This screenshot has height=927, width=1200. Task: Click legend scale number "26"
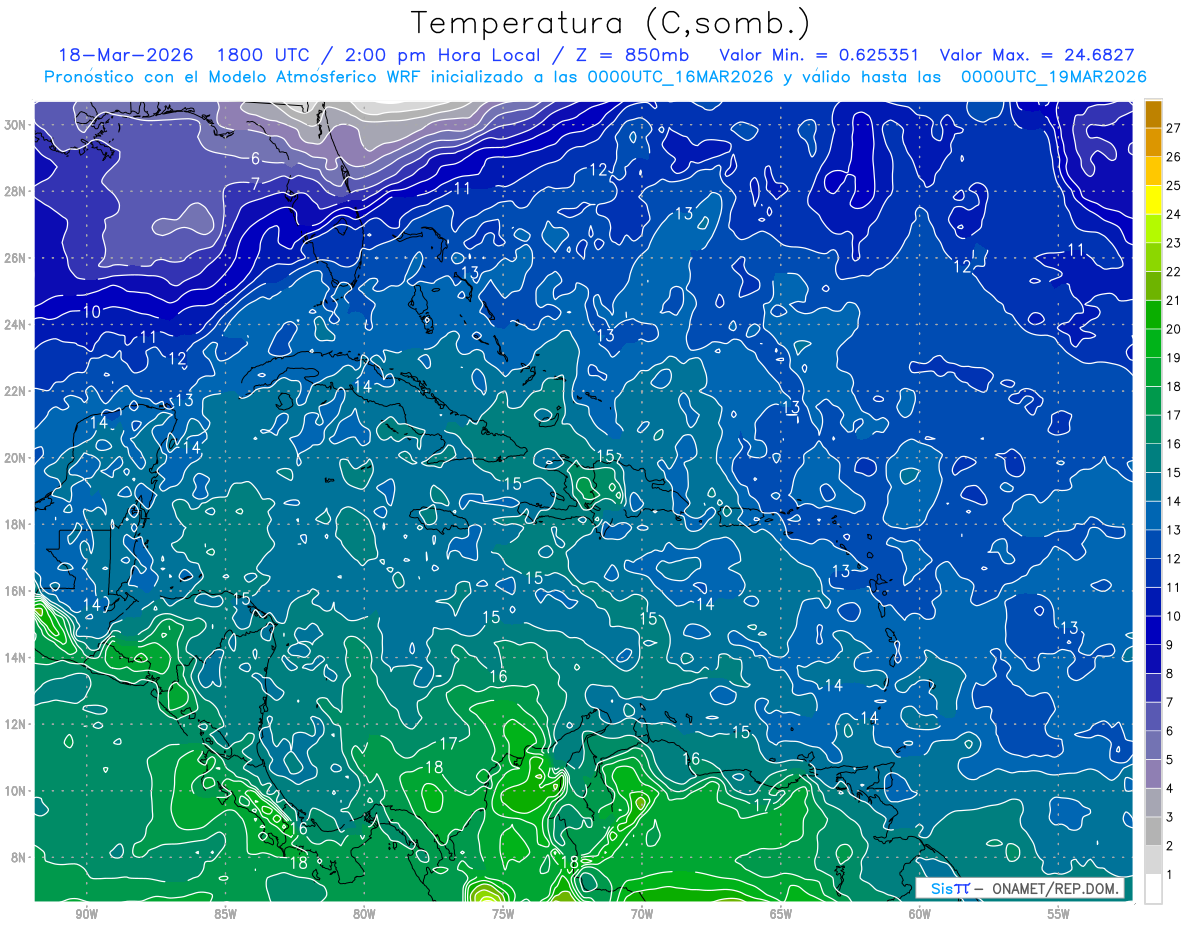[1174, 157]
